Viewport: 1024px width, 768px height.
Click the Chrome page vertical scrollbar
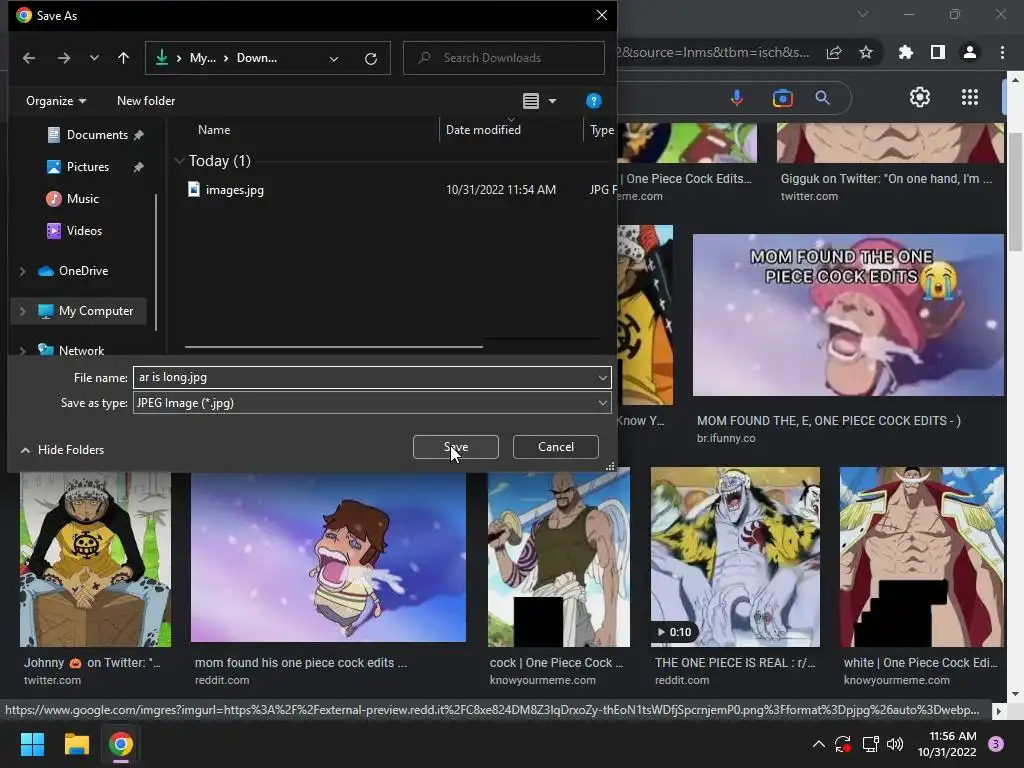(1015, 192)
